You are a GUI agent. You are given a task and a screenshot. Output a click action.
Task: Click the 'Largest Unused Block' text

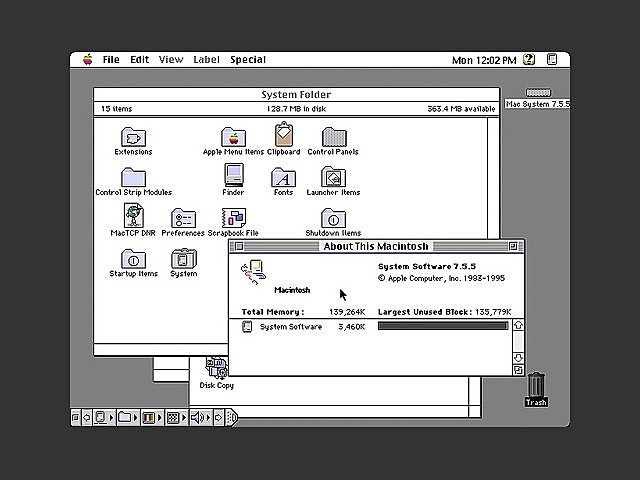click(424, 312)
